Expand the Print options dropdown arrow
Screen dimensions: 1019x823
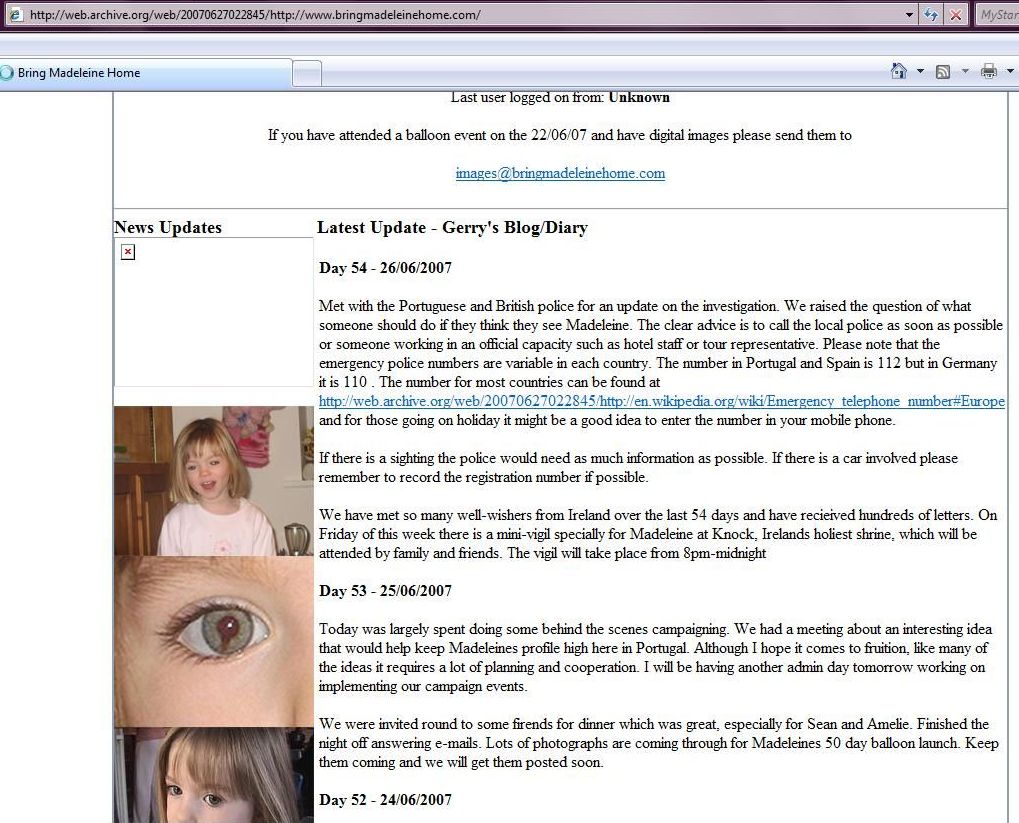(x=1010, y=72)
